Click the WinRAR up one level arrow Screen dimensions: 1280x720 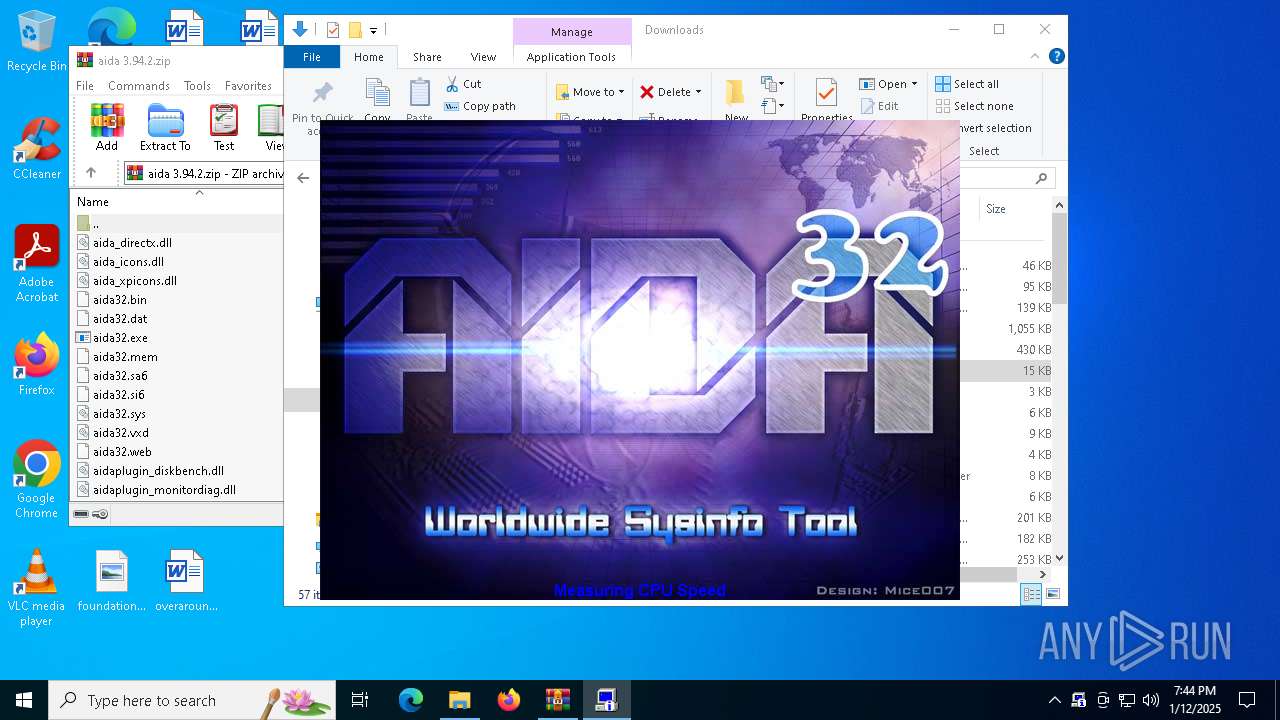click(x=90, y=173)
